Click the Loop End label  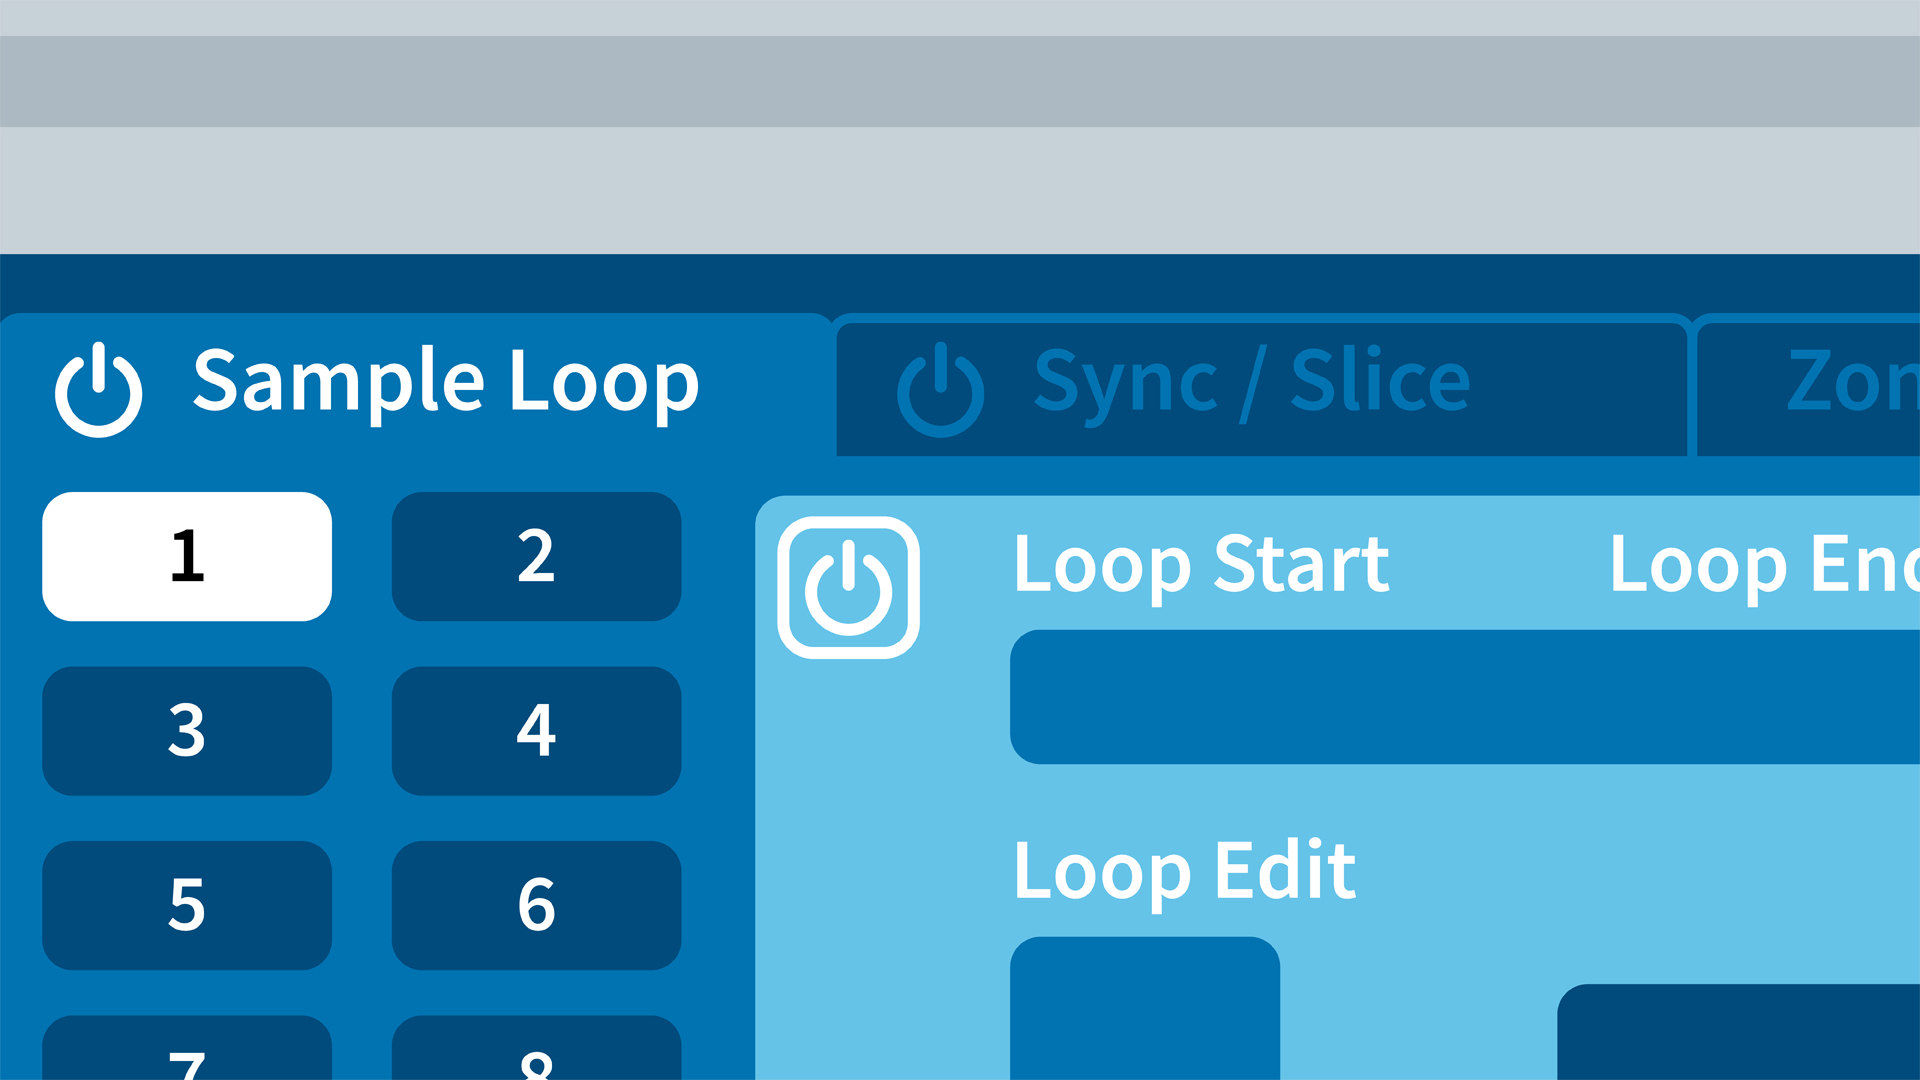(1762, 565)
